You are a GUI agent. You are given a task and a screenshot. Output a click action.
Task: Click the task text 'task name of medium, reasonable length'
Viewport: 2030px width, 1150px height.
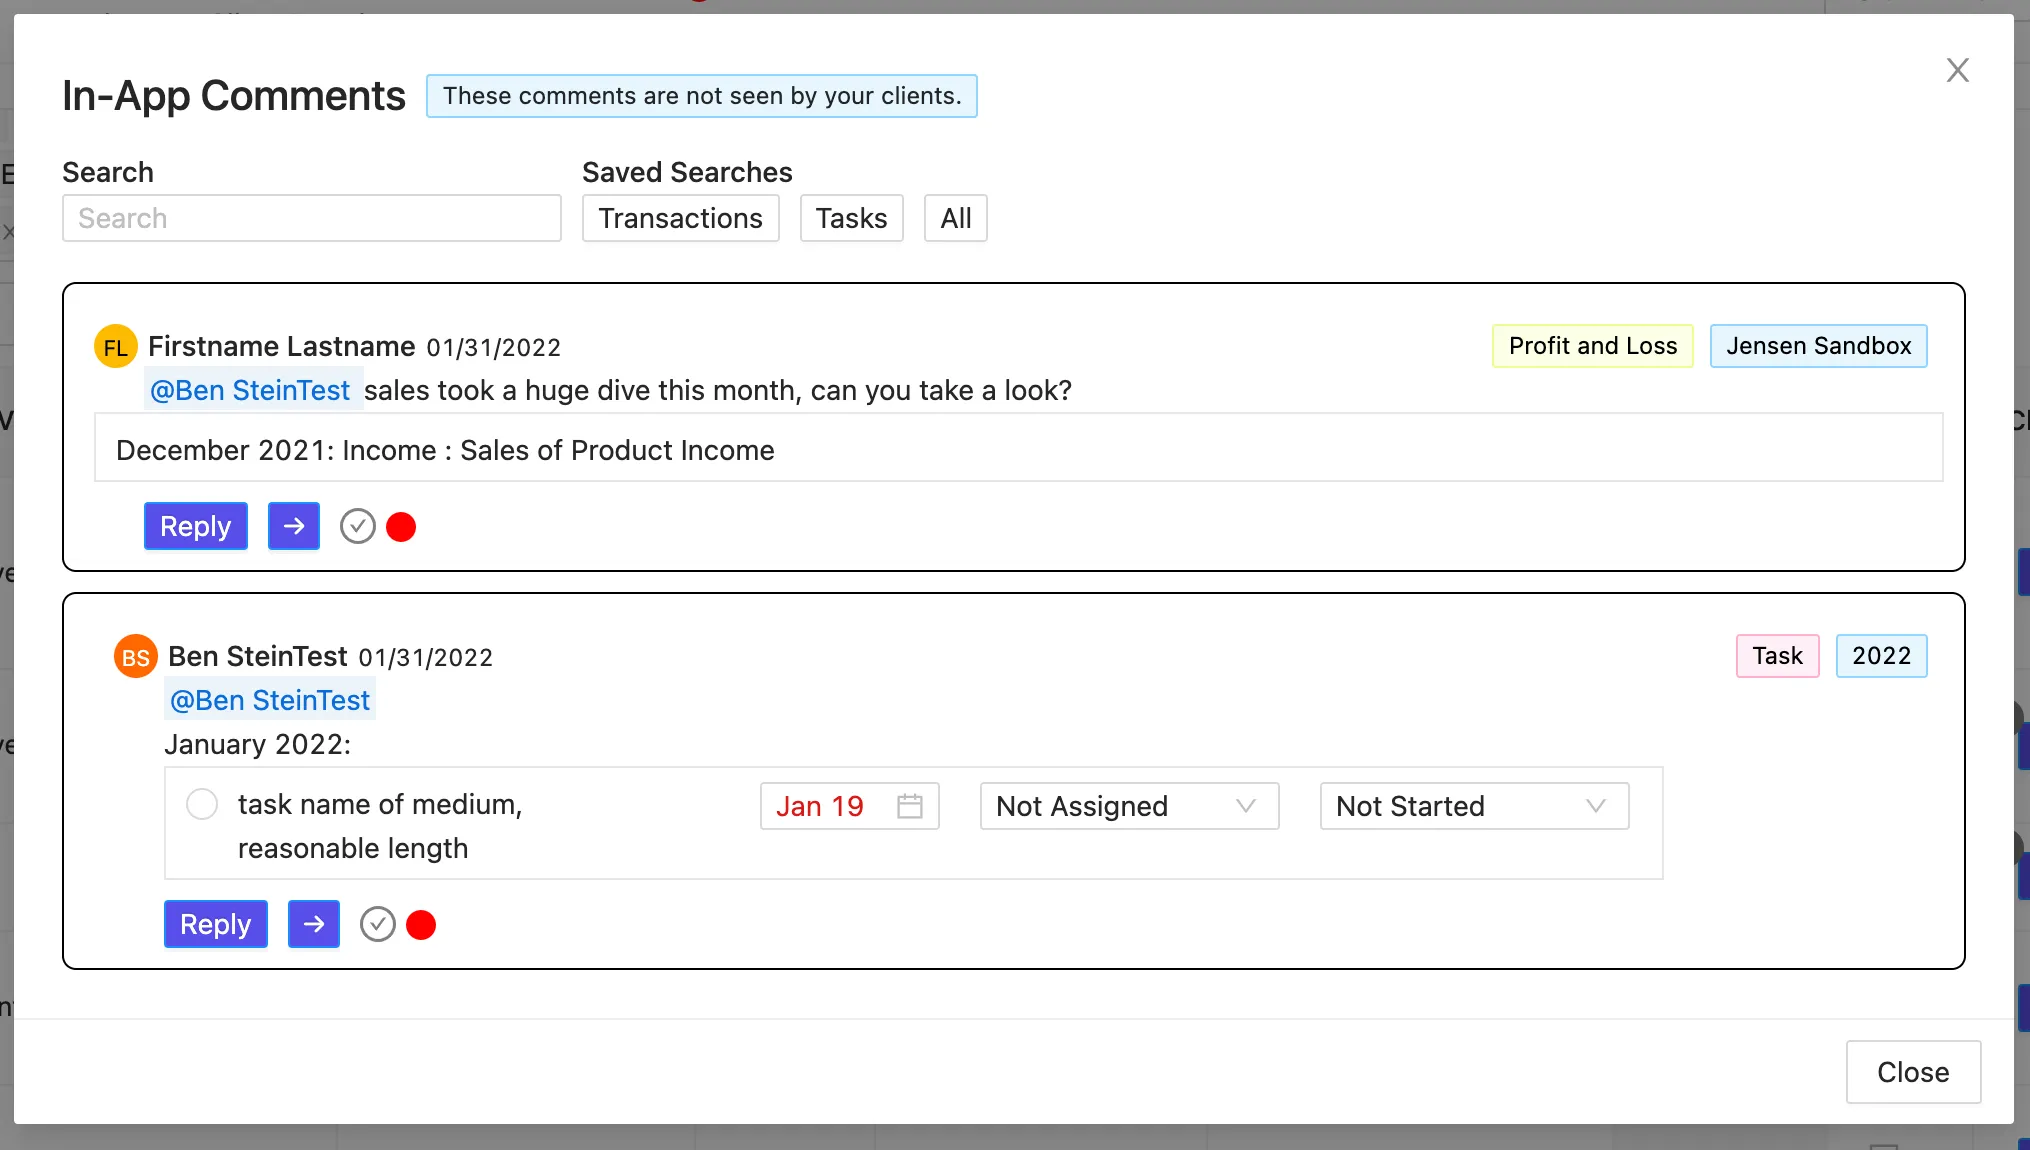pyautogui.click(x=380, y=826)
